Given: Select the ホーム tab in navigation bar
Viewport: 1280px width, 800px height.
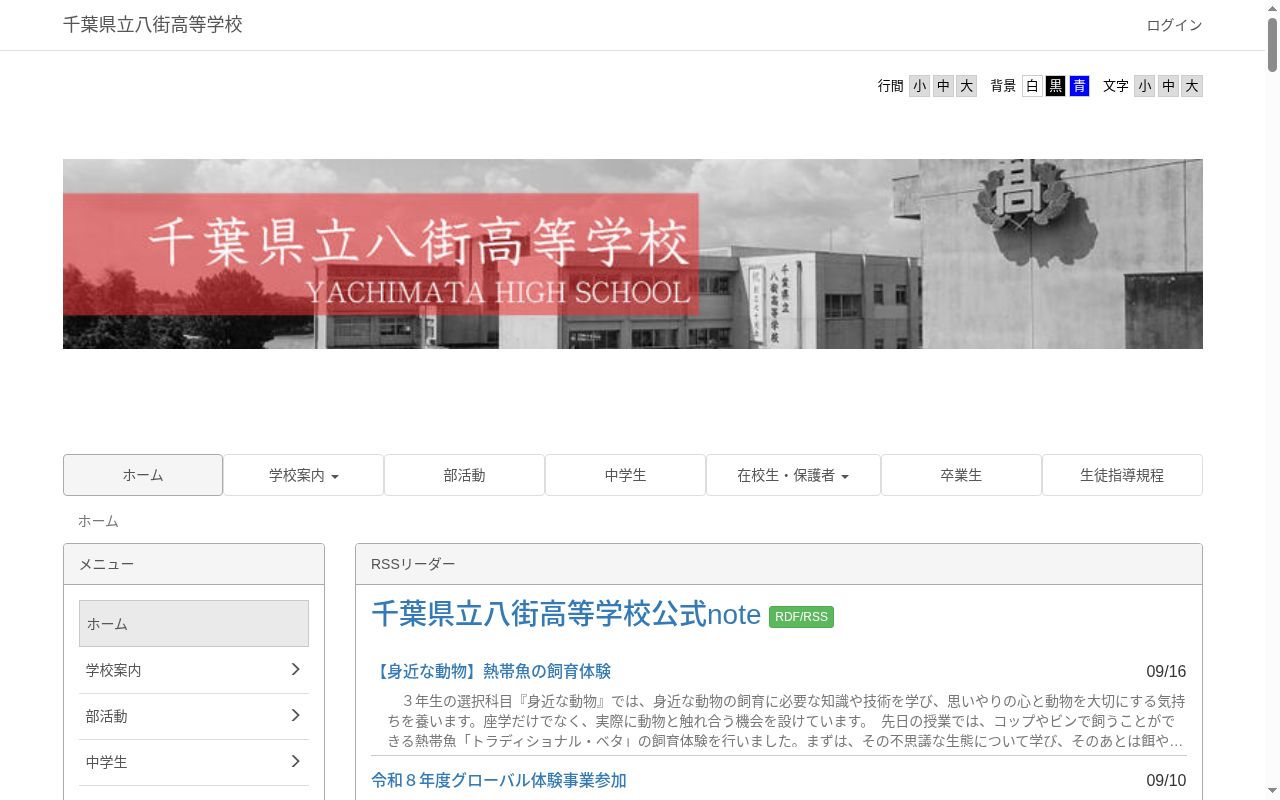Looking at the screenshot, I should [143, 475].
